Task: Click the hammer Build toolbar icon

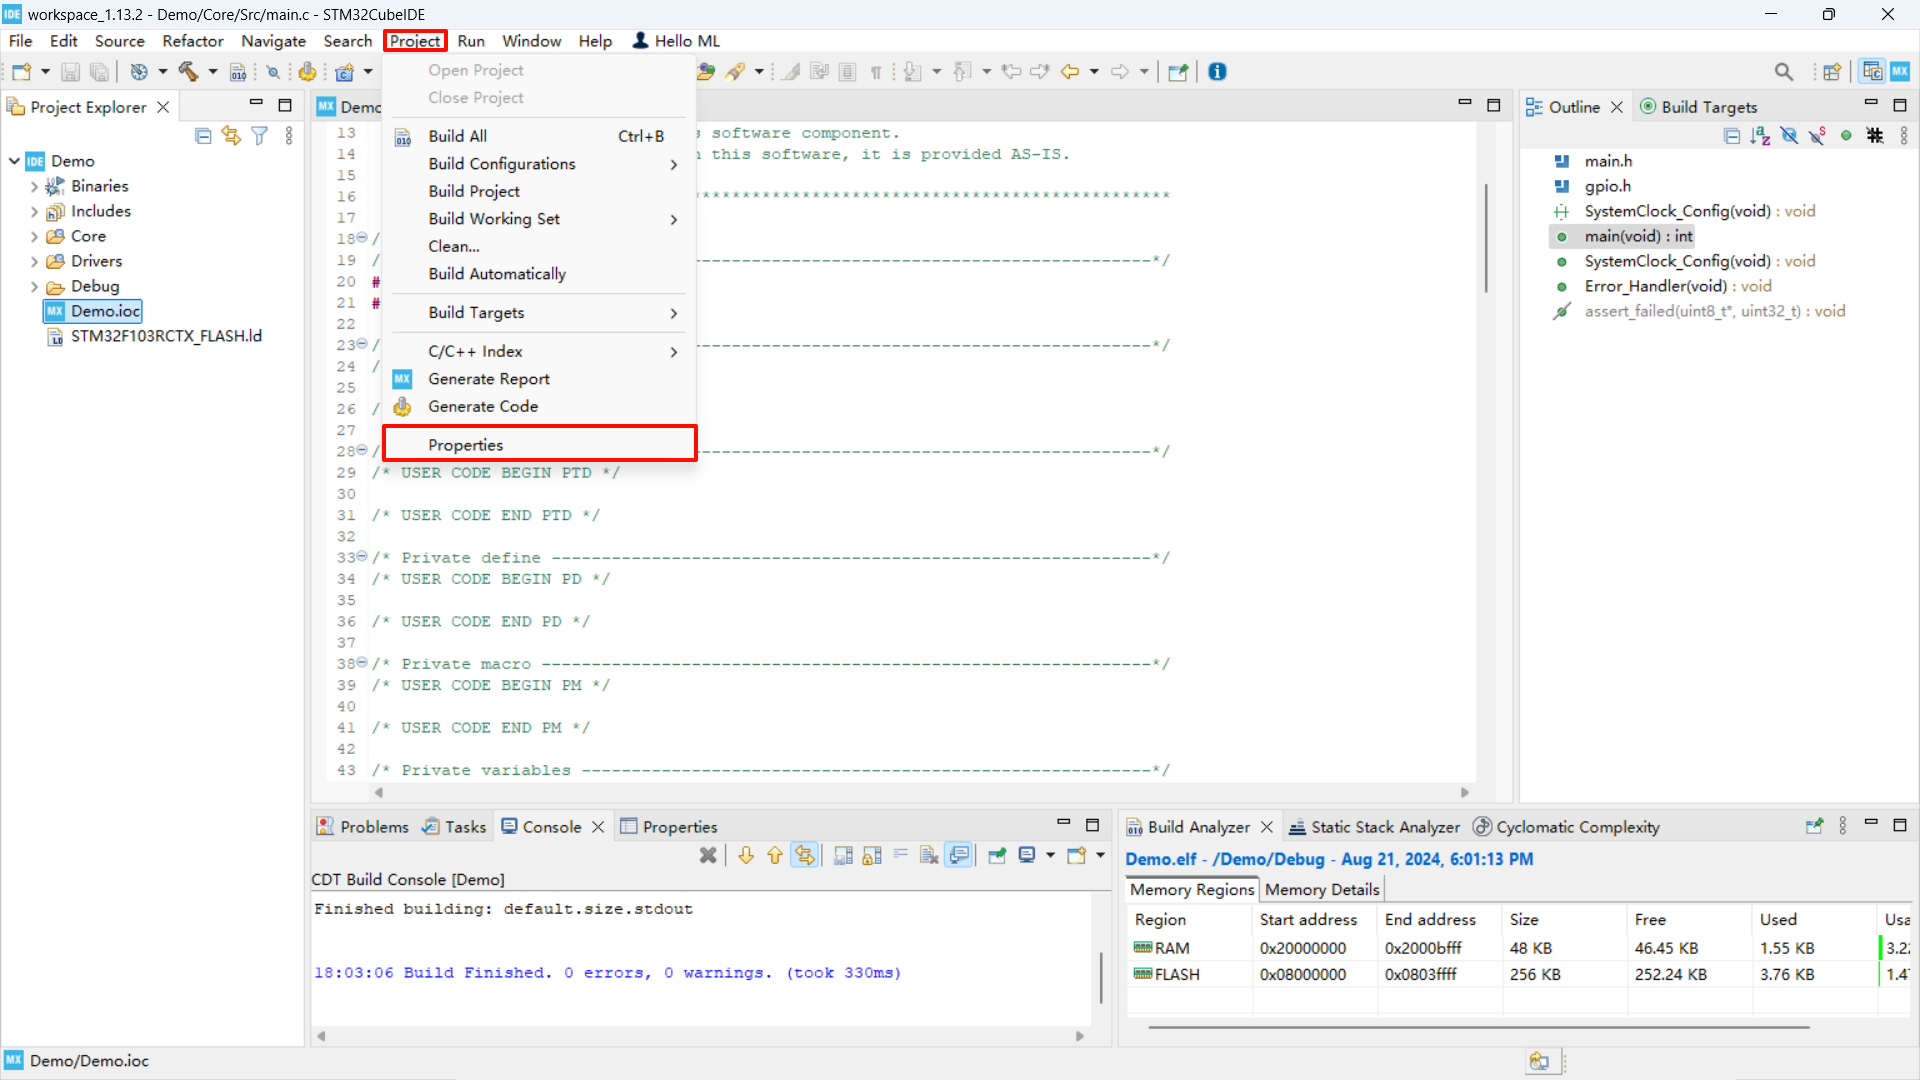Action: (x=188, y=72)
